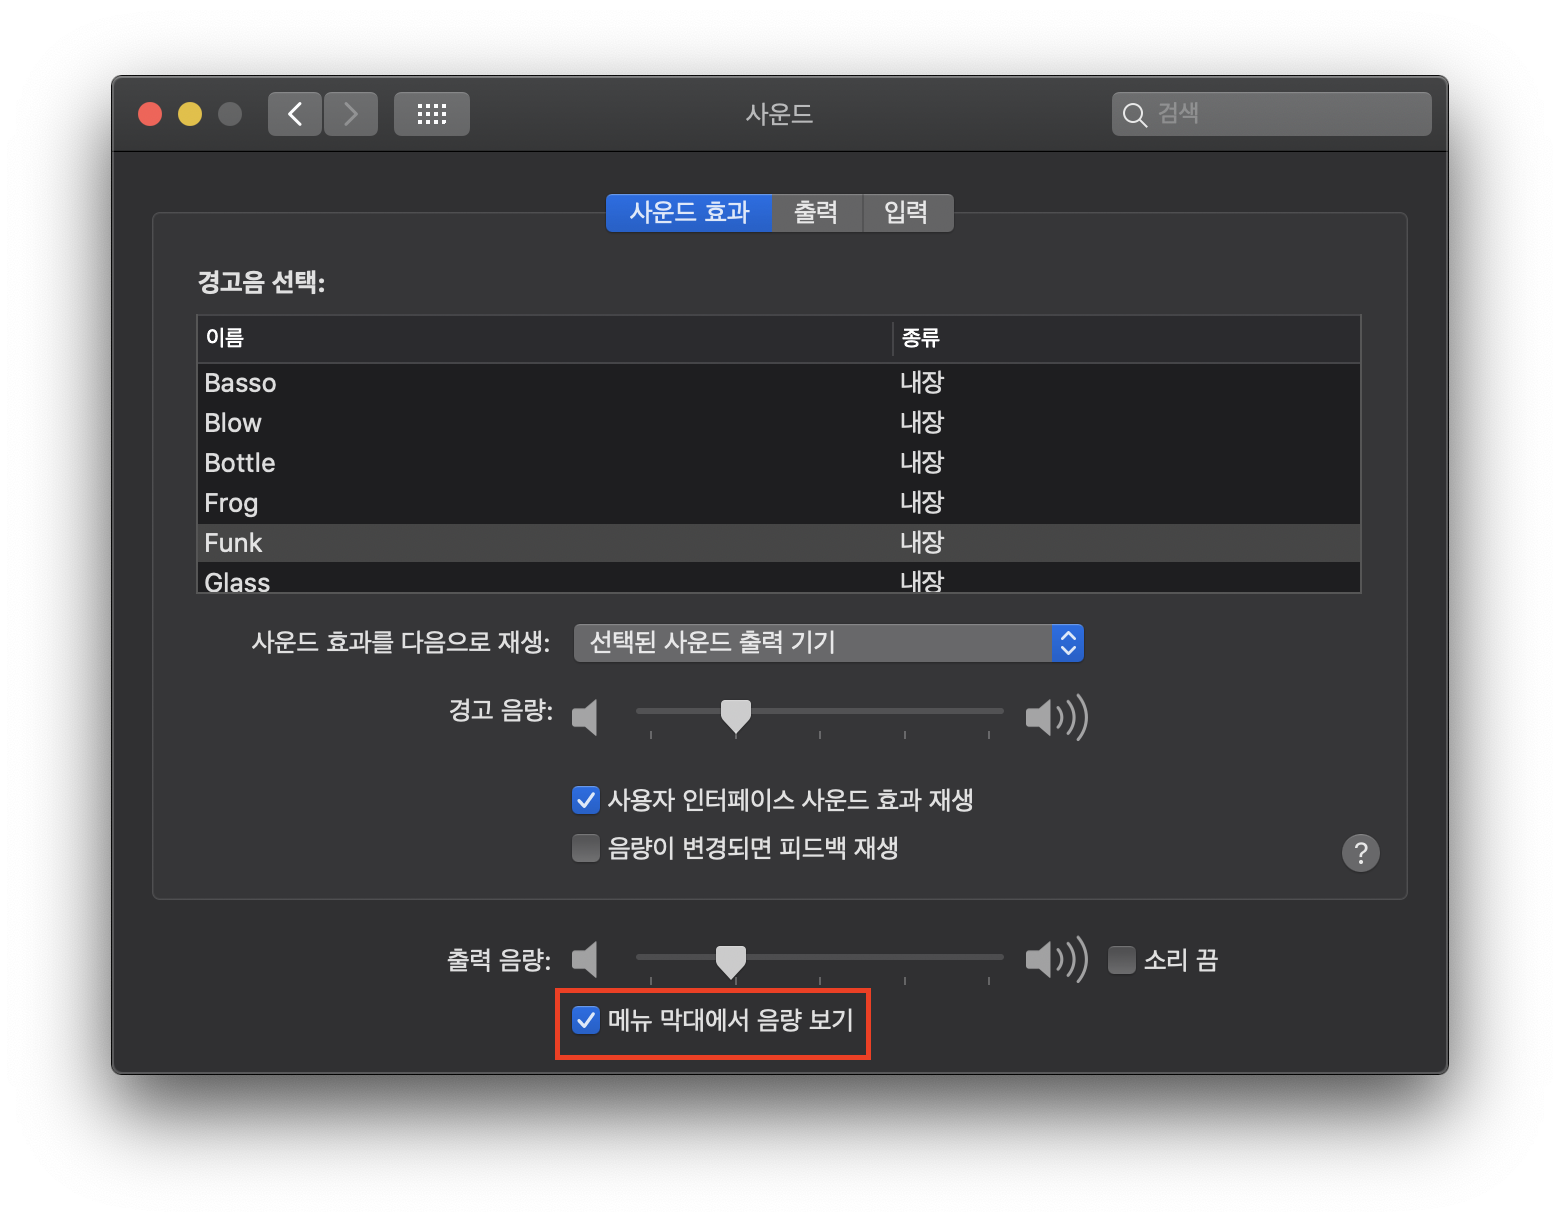This screenshot has height=1222, width=1560.
Task: Click the loud speaker icon beside 출력 음량
Action: pyautogui.click(x=1057, y=960)
